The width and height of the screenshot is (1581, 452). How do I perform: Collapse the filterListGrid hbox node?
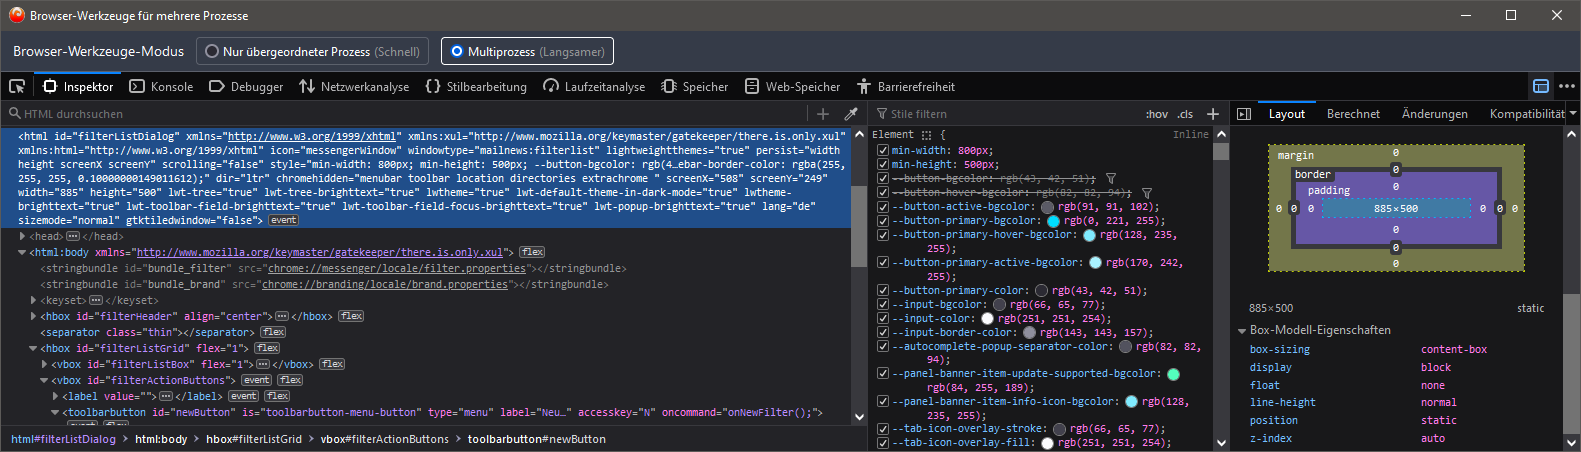tap(33, 349)
